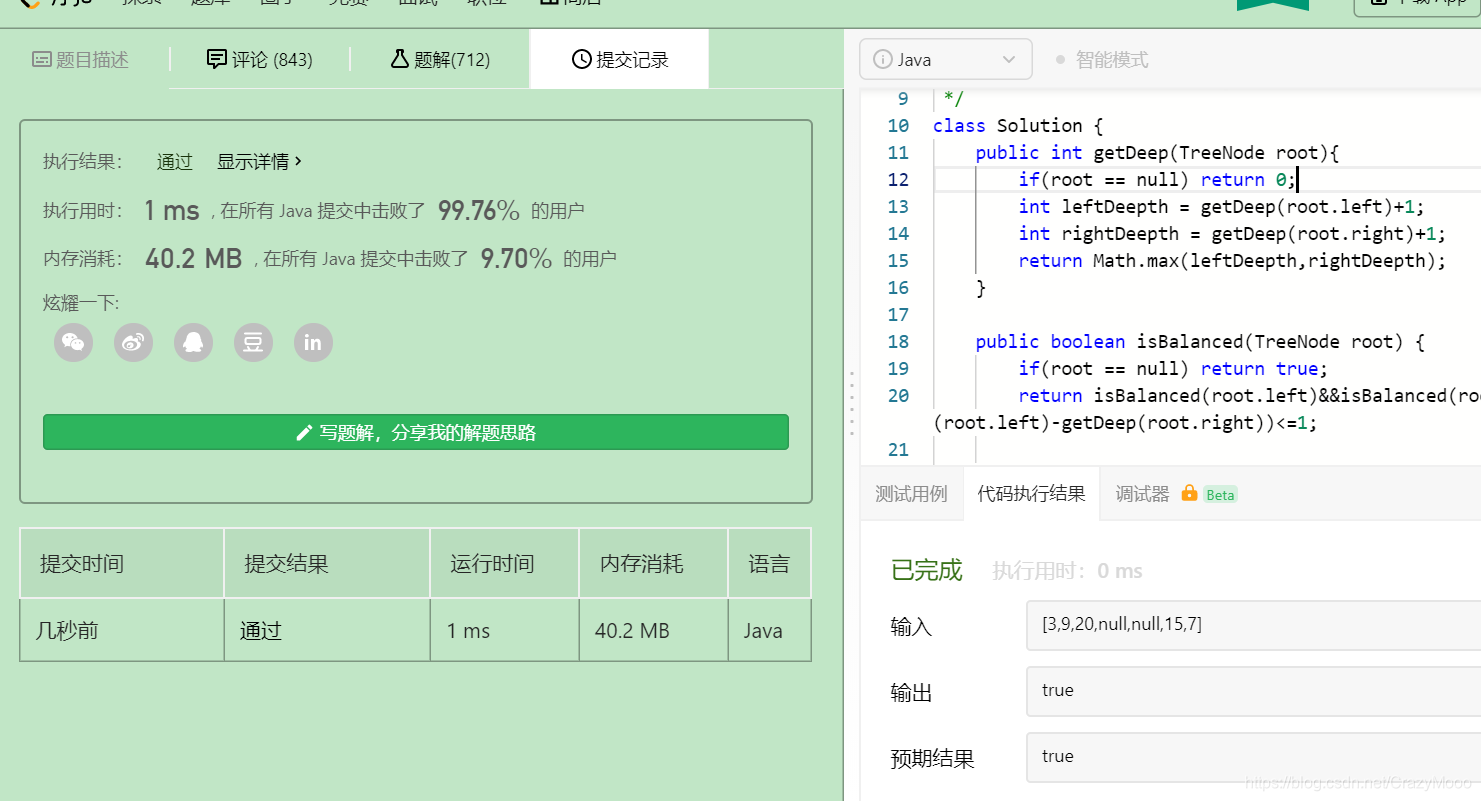Share result via WeChat icon

[x=73, y=342]
